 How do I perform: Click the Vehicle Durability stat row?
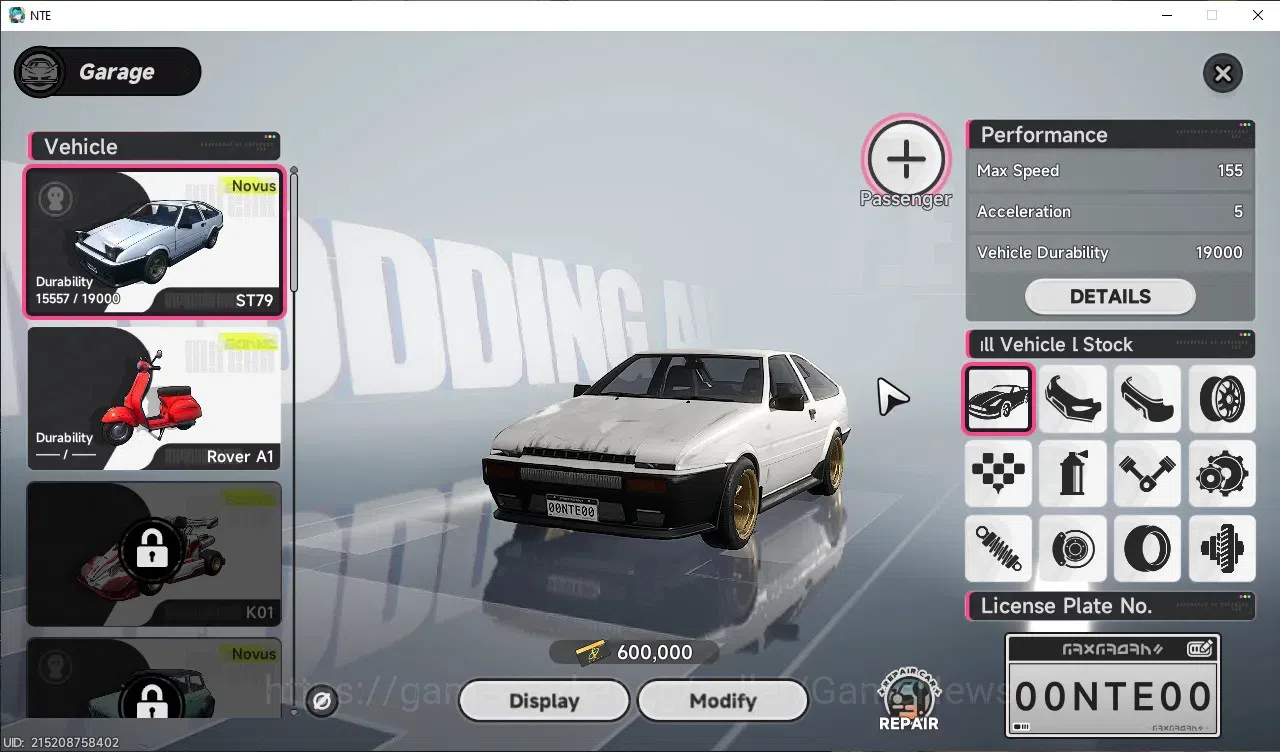1110,252
